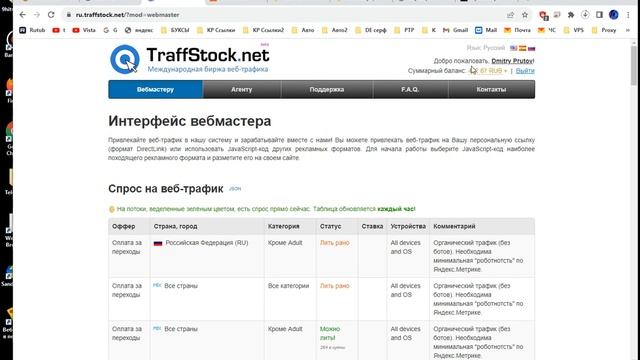The width and height of the screenshot is (640, 360).
Task: Open the Dmitry Prutov profile link
Action: click(512, 61)
